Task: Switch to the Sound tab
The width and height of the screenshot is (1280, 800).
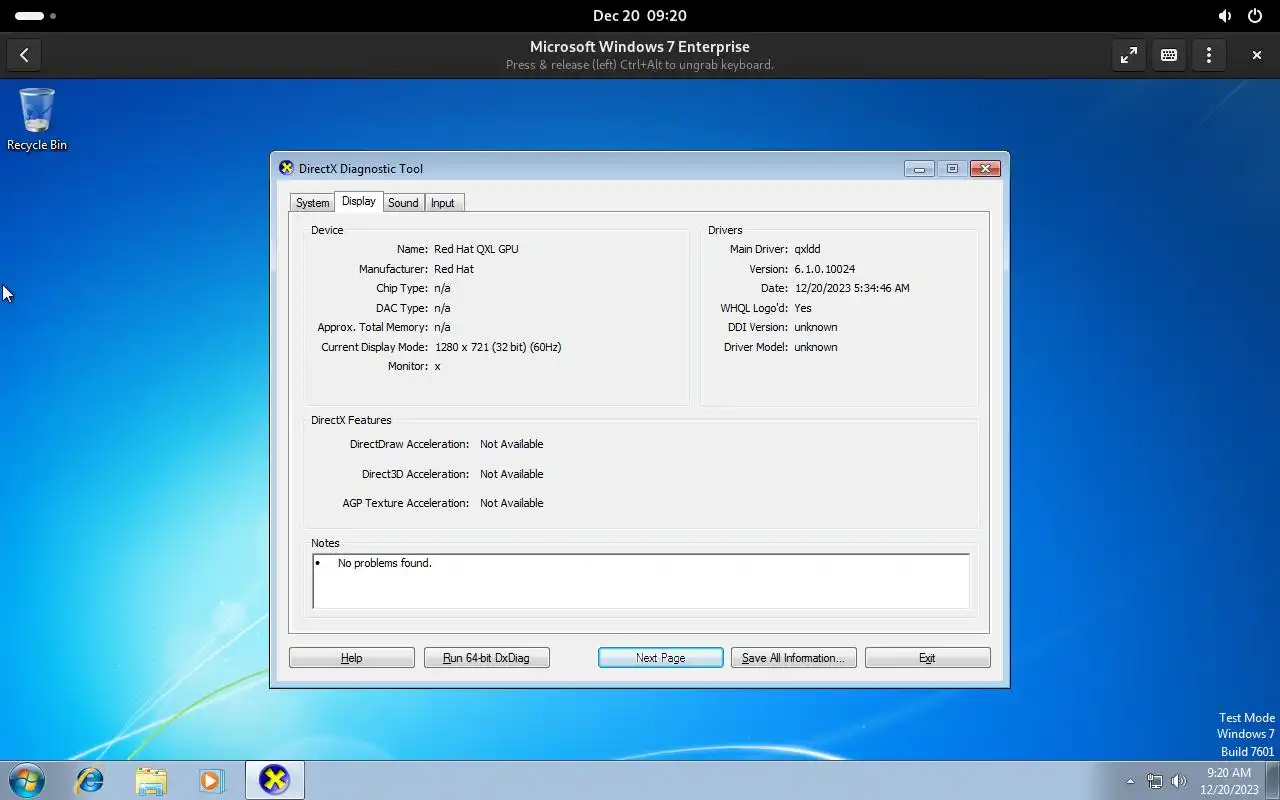Action: (x=403, y=203)
